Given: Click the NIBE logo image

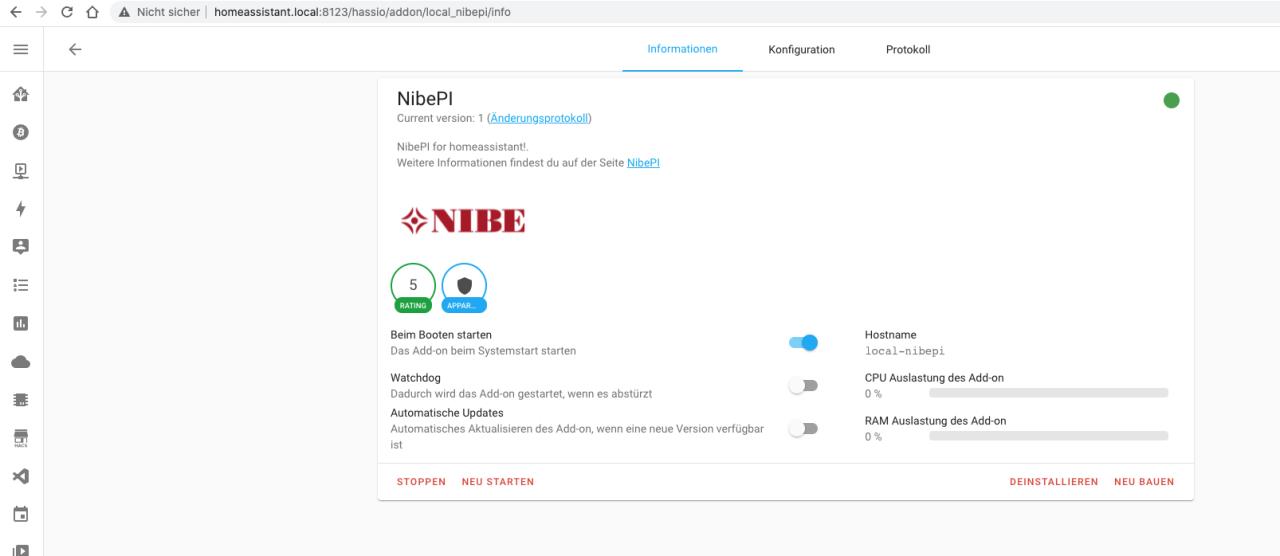Looking at the screenshot, I should click(463, 221).
